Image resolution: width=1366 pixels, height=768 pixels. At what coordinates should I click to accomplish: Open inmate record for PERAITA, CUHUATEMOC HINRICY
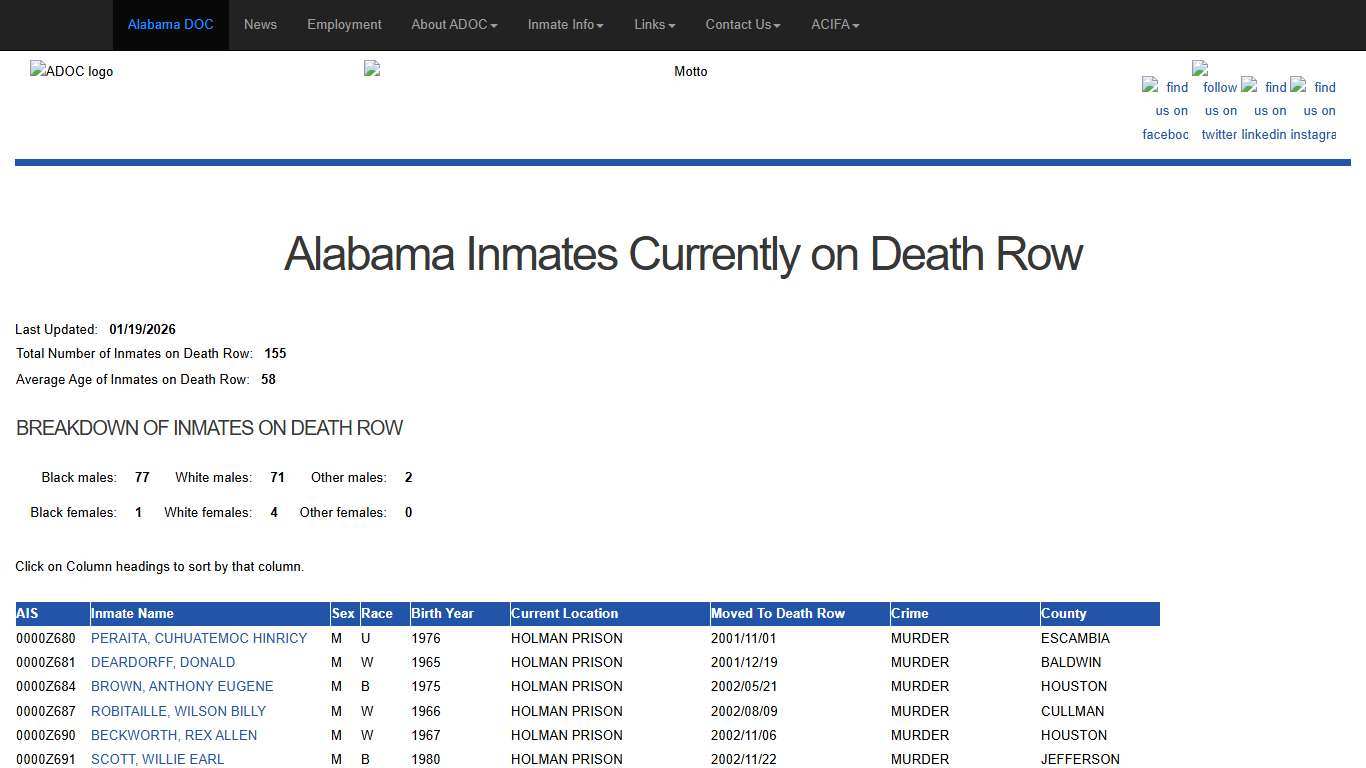pos(199,638)
